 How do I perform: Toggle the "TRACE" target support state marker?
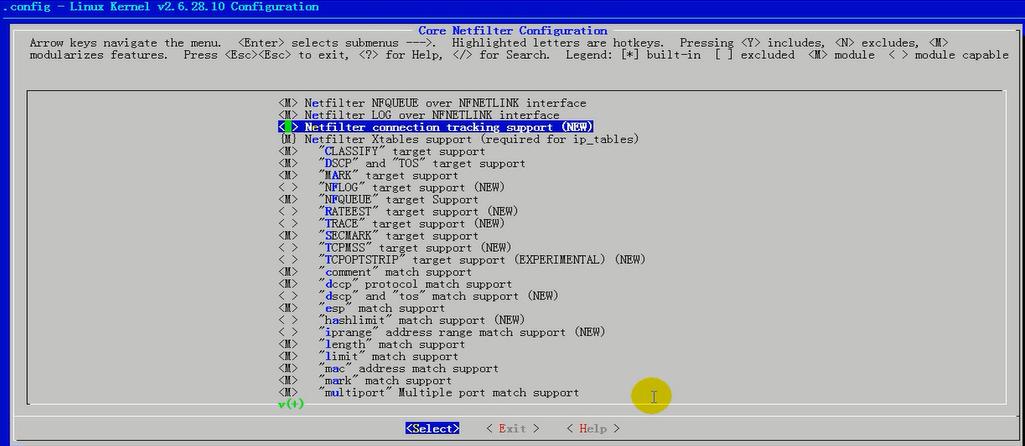(288, 224)
